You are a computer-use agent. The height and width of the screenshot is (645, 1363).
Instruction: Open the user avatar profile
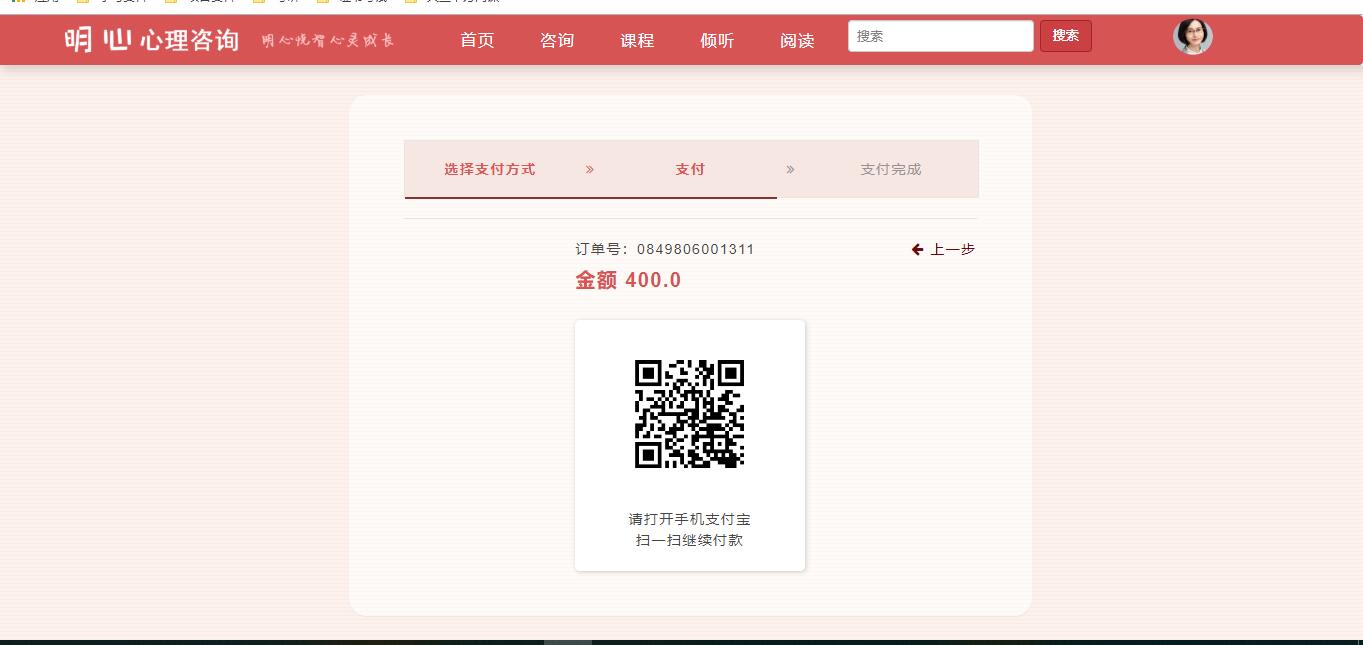coord(1193,36)
